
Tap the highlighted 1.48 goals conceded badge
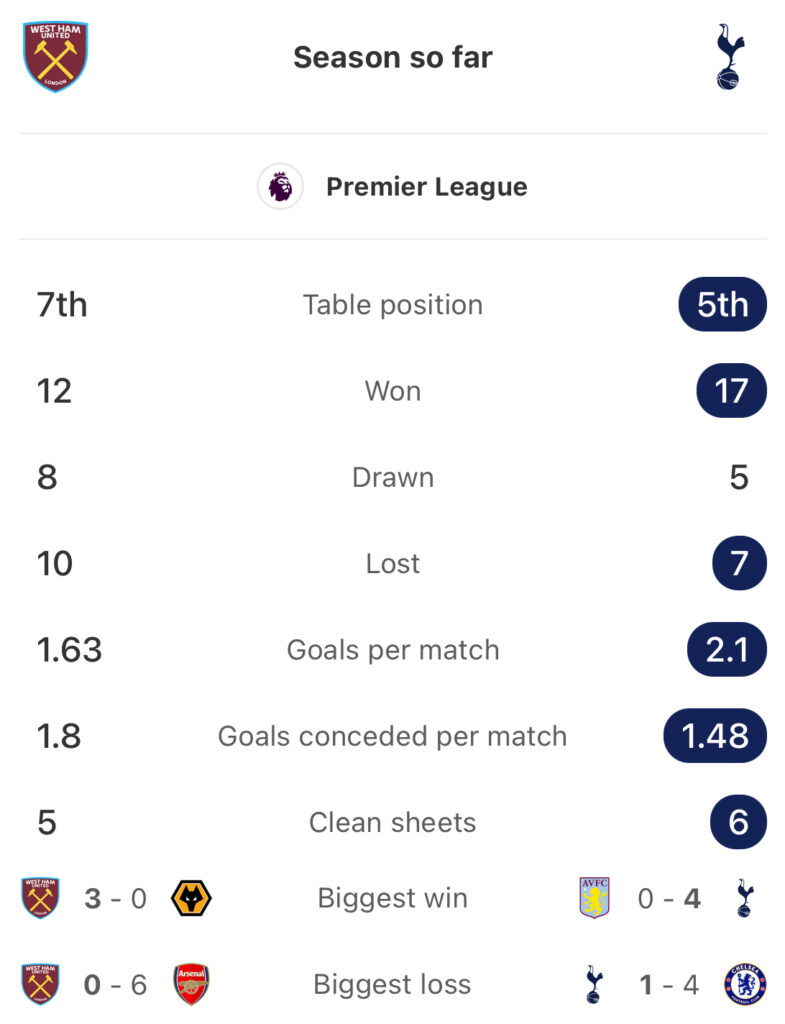(x=715, y=735)
